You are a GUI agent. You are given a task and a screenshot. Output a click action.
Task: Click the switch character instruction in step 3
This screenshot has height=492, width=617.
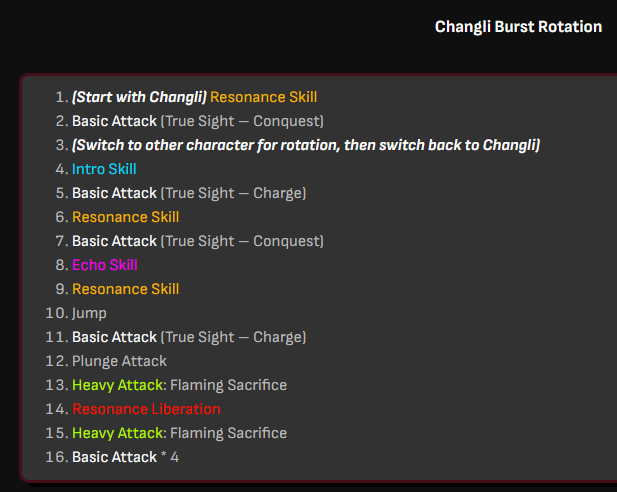click(306, 145)
